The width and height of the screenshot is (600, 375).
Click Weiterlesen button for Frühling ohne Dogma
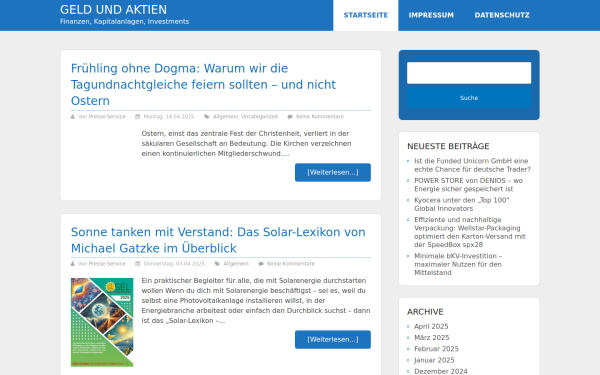coord(333,173)
